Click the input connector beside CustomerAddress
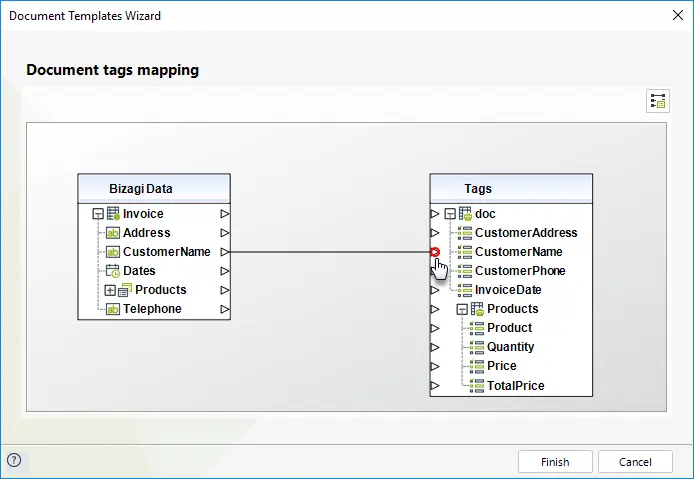This screenshot has height=479, width=694. click(435, 233)
